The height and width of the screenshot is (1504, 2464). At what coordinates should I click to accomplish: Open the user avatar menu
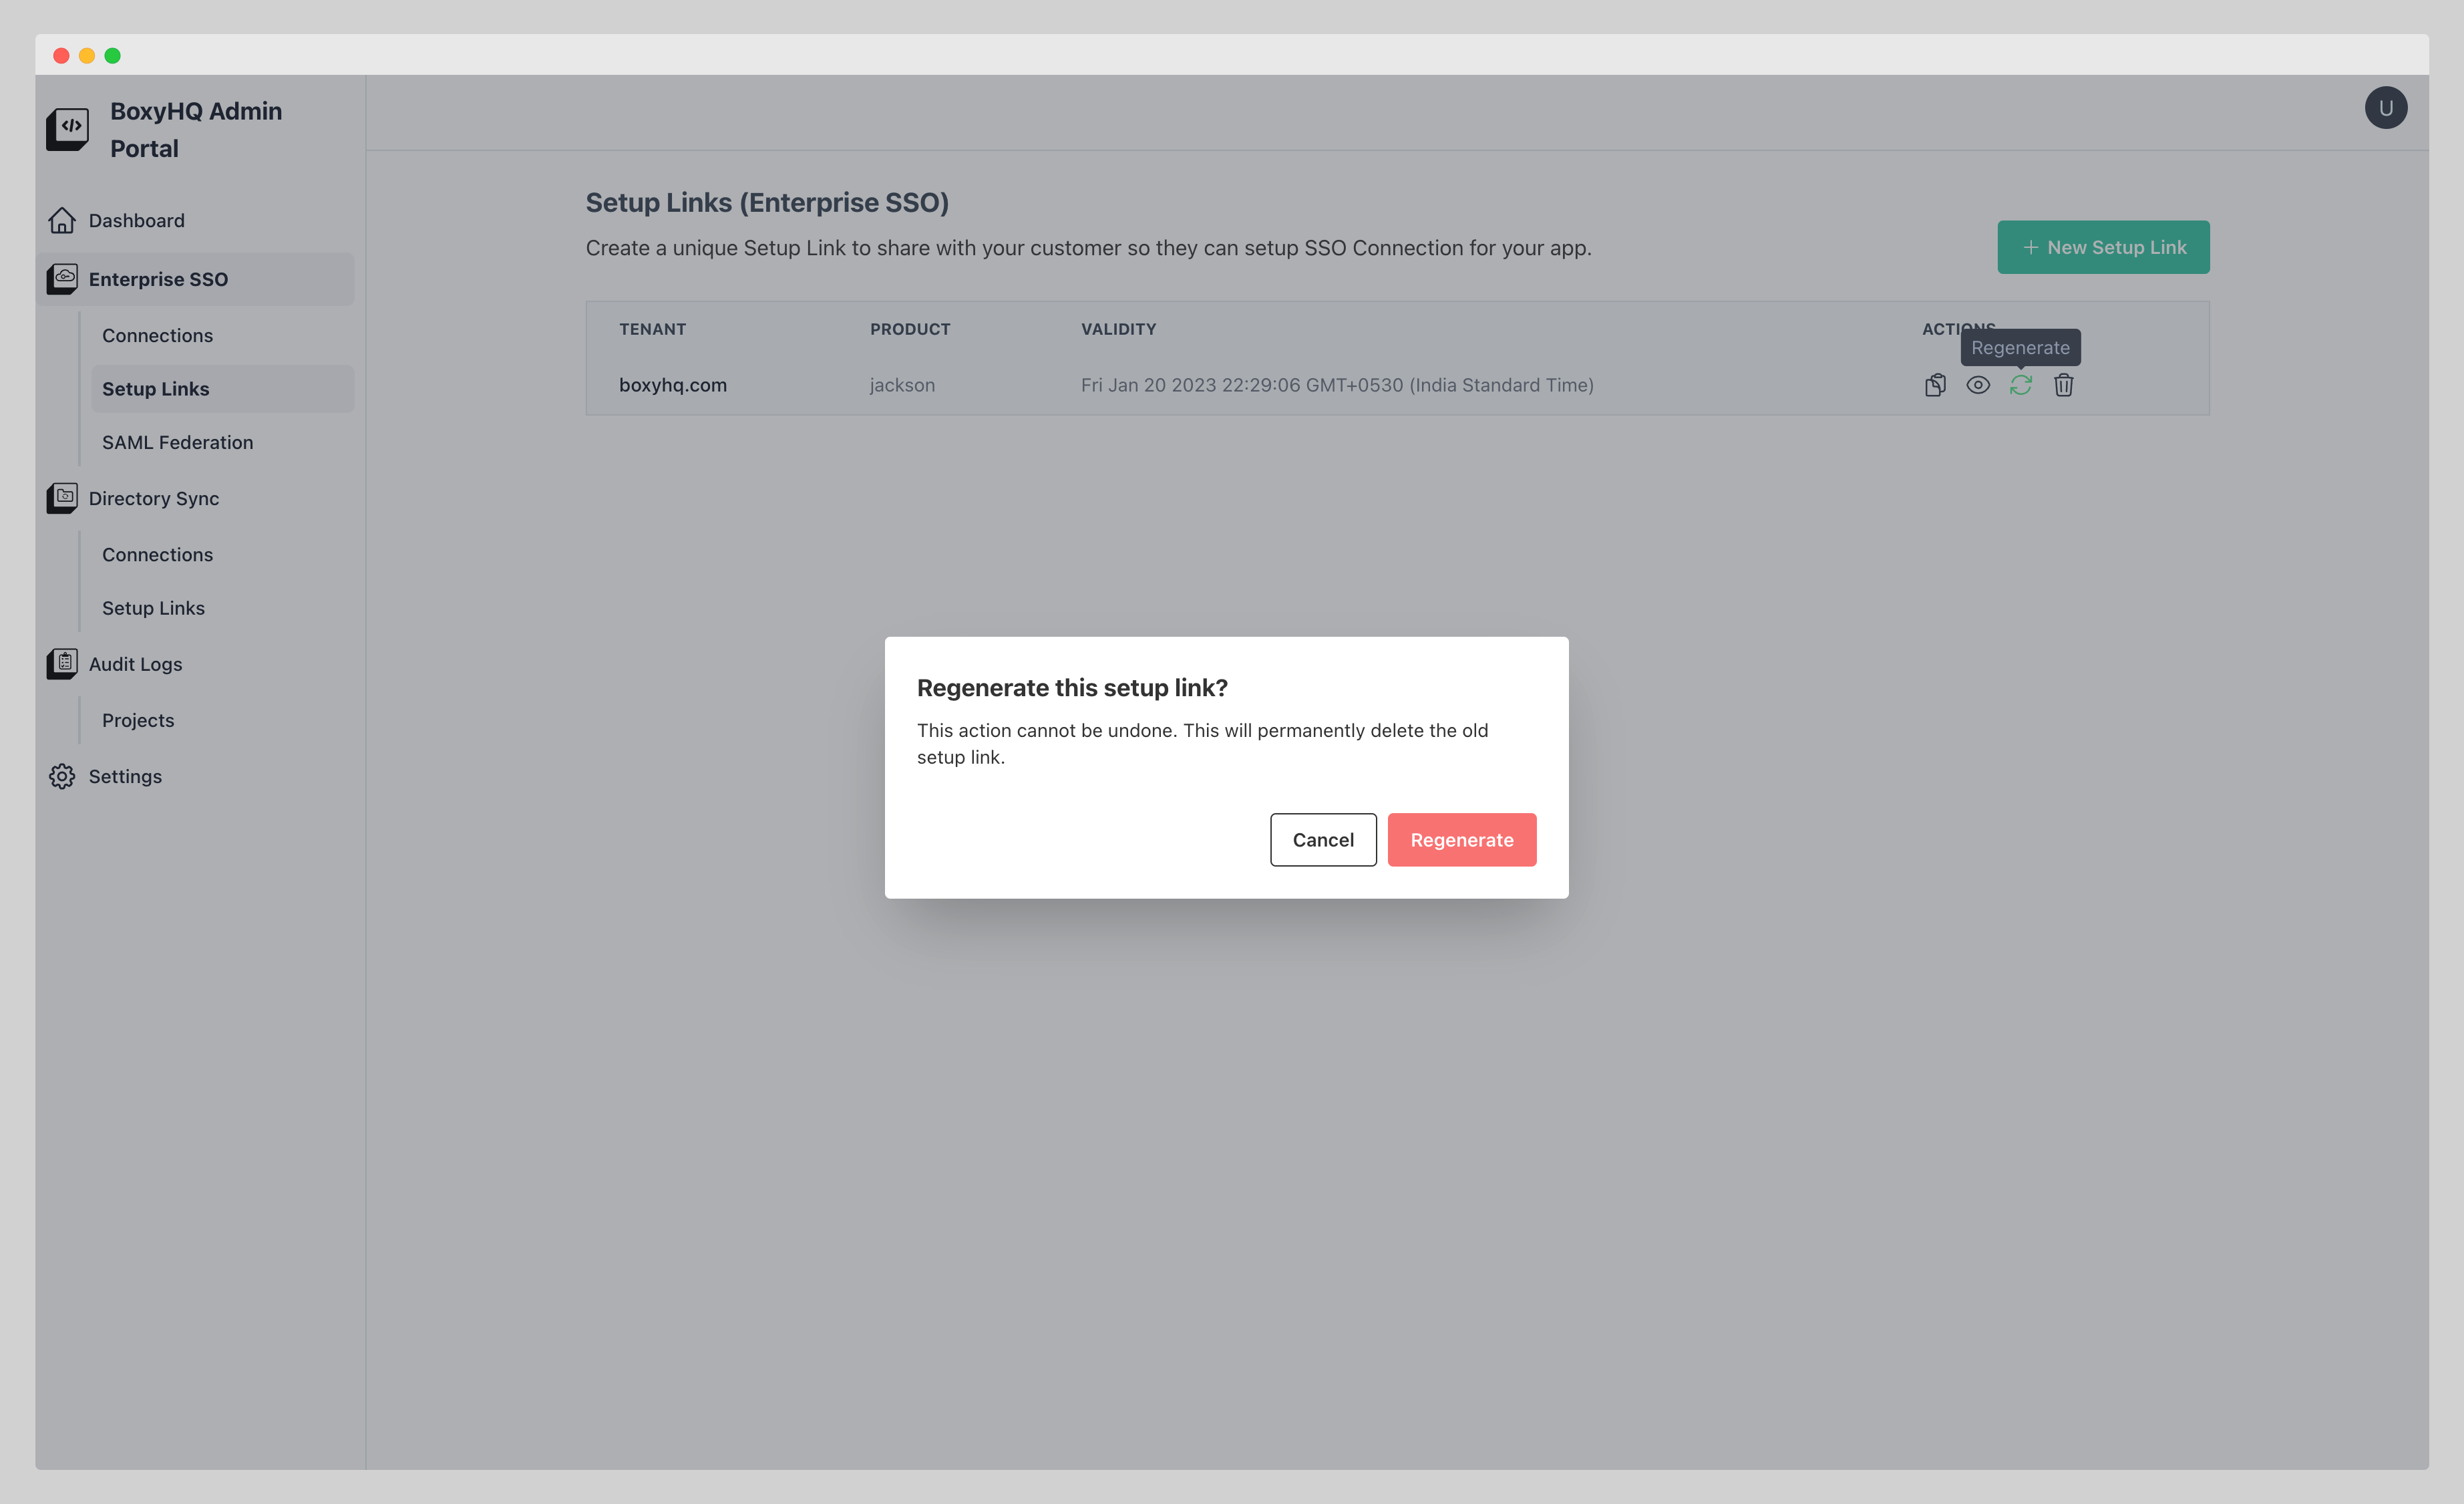coord(2385,108)
